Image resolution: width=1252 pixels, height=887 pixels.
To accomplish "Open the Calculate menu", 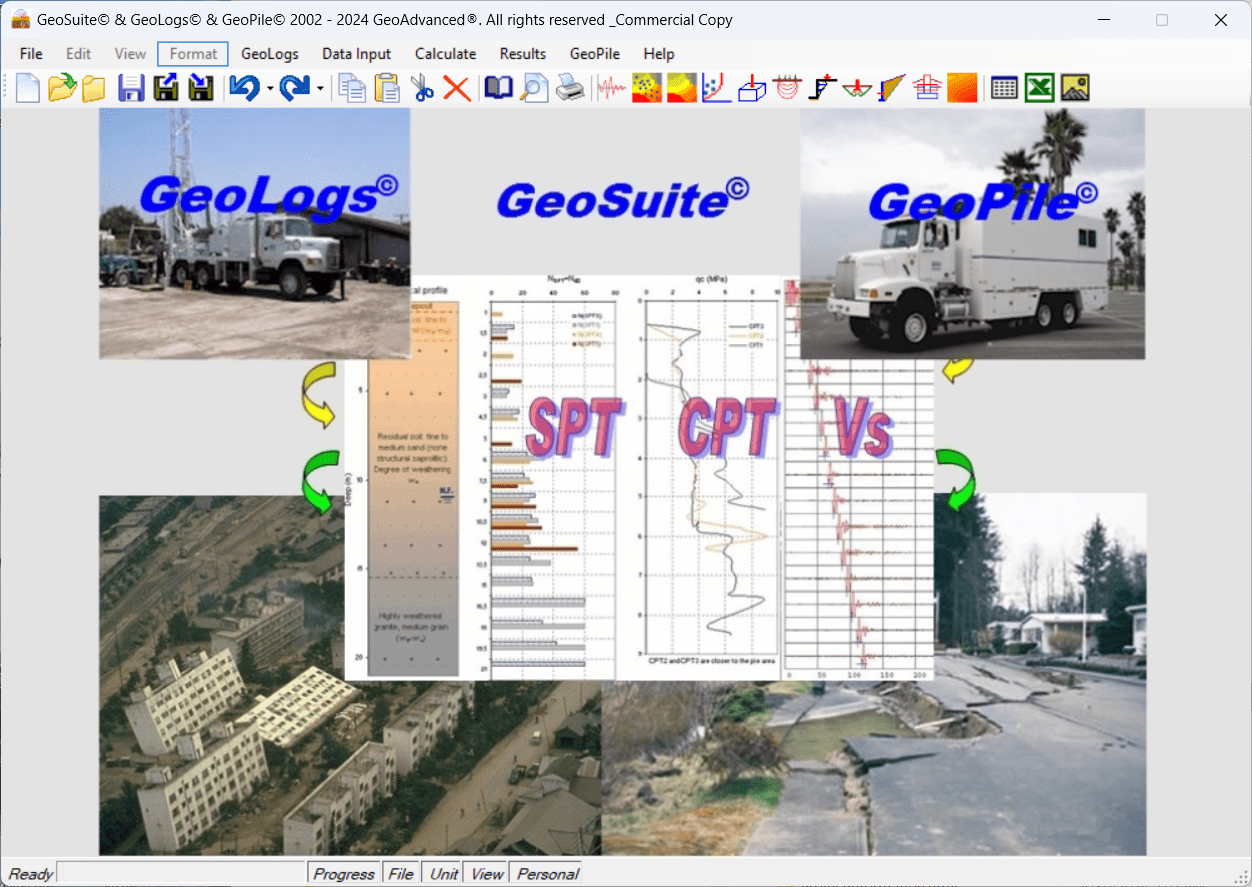I will point(445,54).
